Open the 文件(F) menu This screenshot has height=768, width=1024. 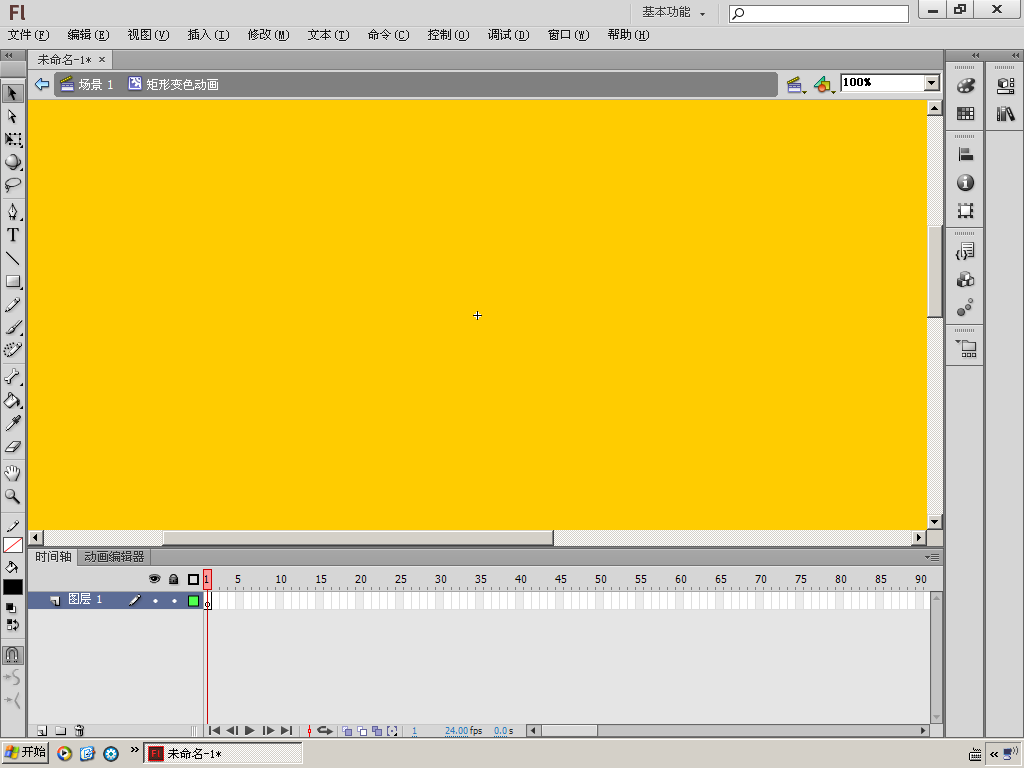click(28, 35)
